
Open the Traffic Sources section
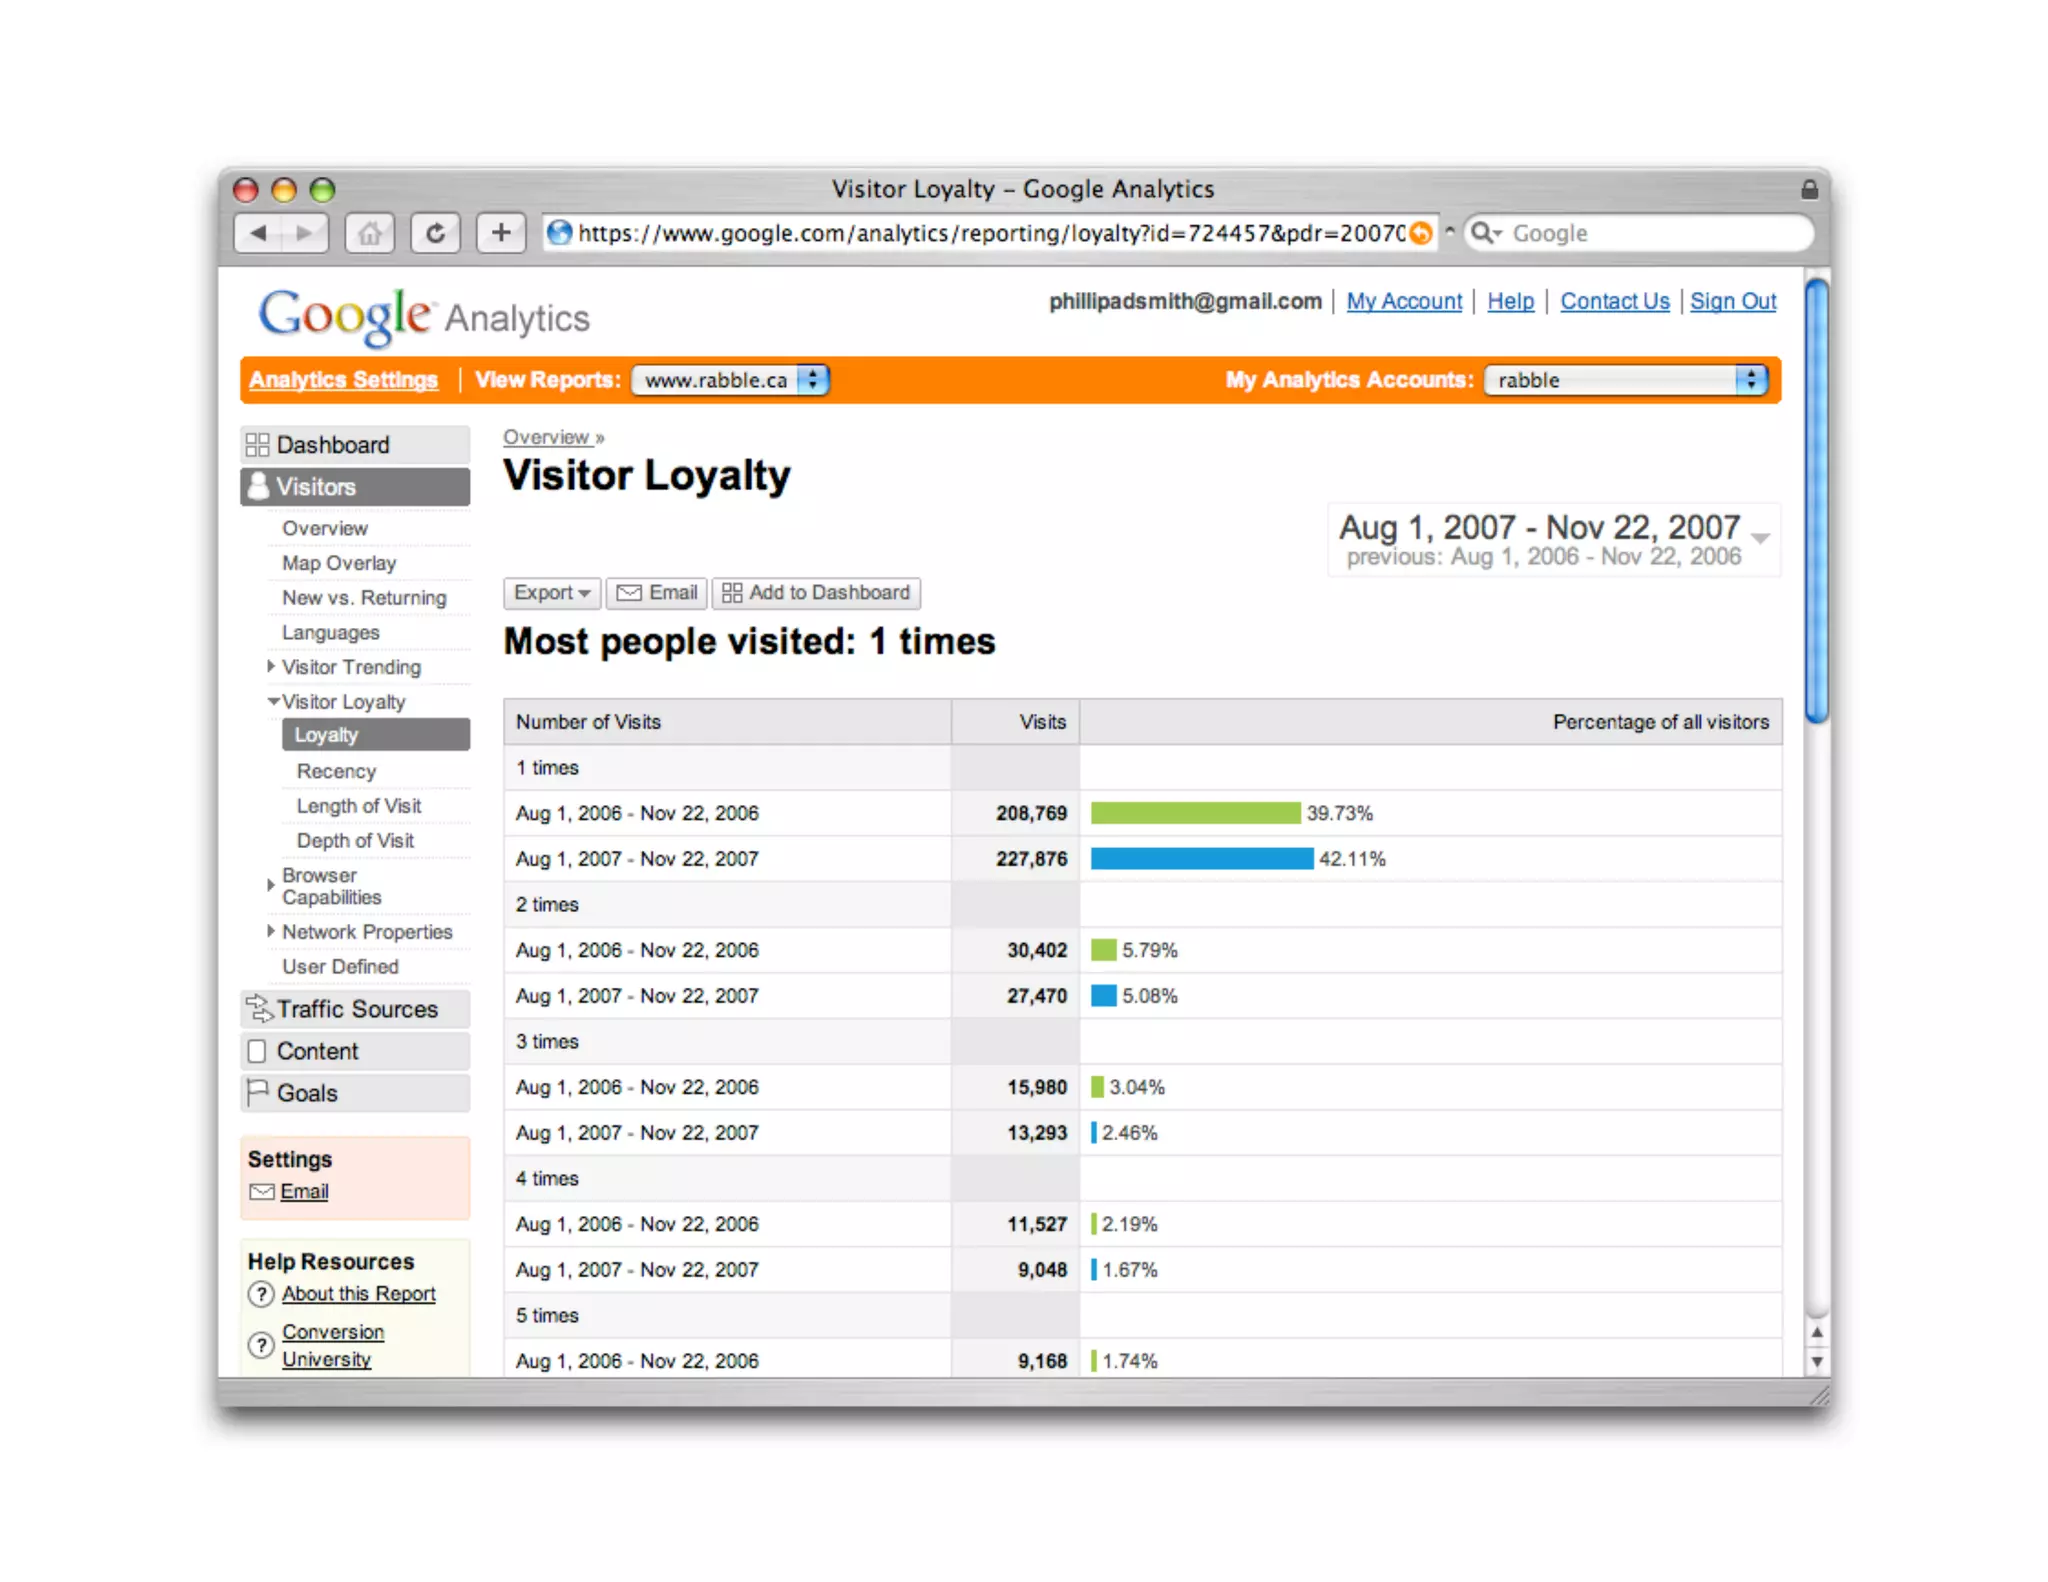pos(355,1009)
